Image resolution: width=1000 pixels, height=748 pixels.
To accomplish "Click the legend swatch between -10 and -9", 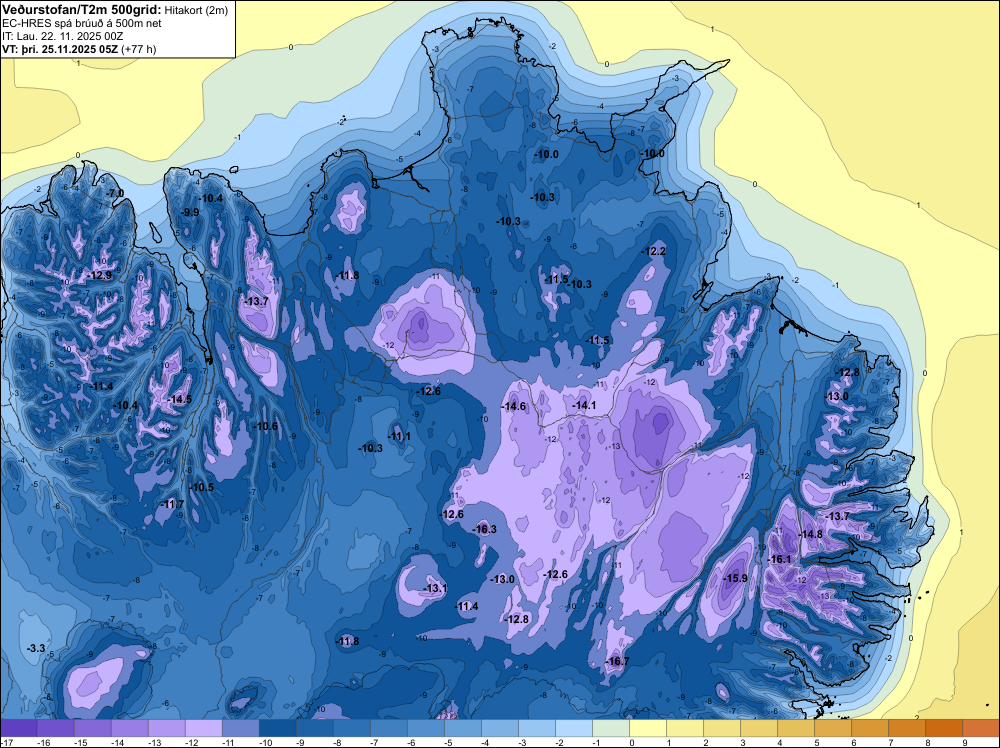I will click(277, 728).
